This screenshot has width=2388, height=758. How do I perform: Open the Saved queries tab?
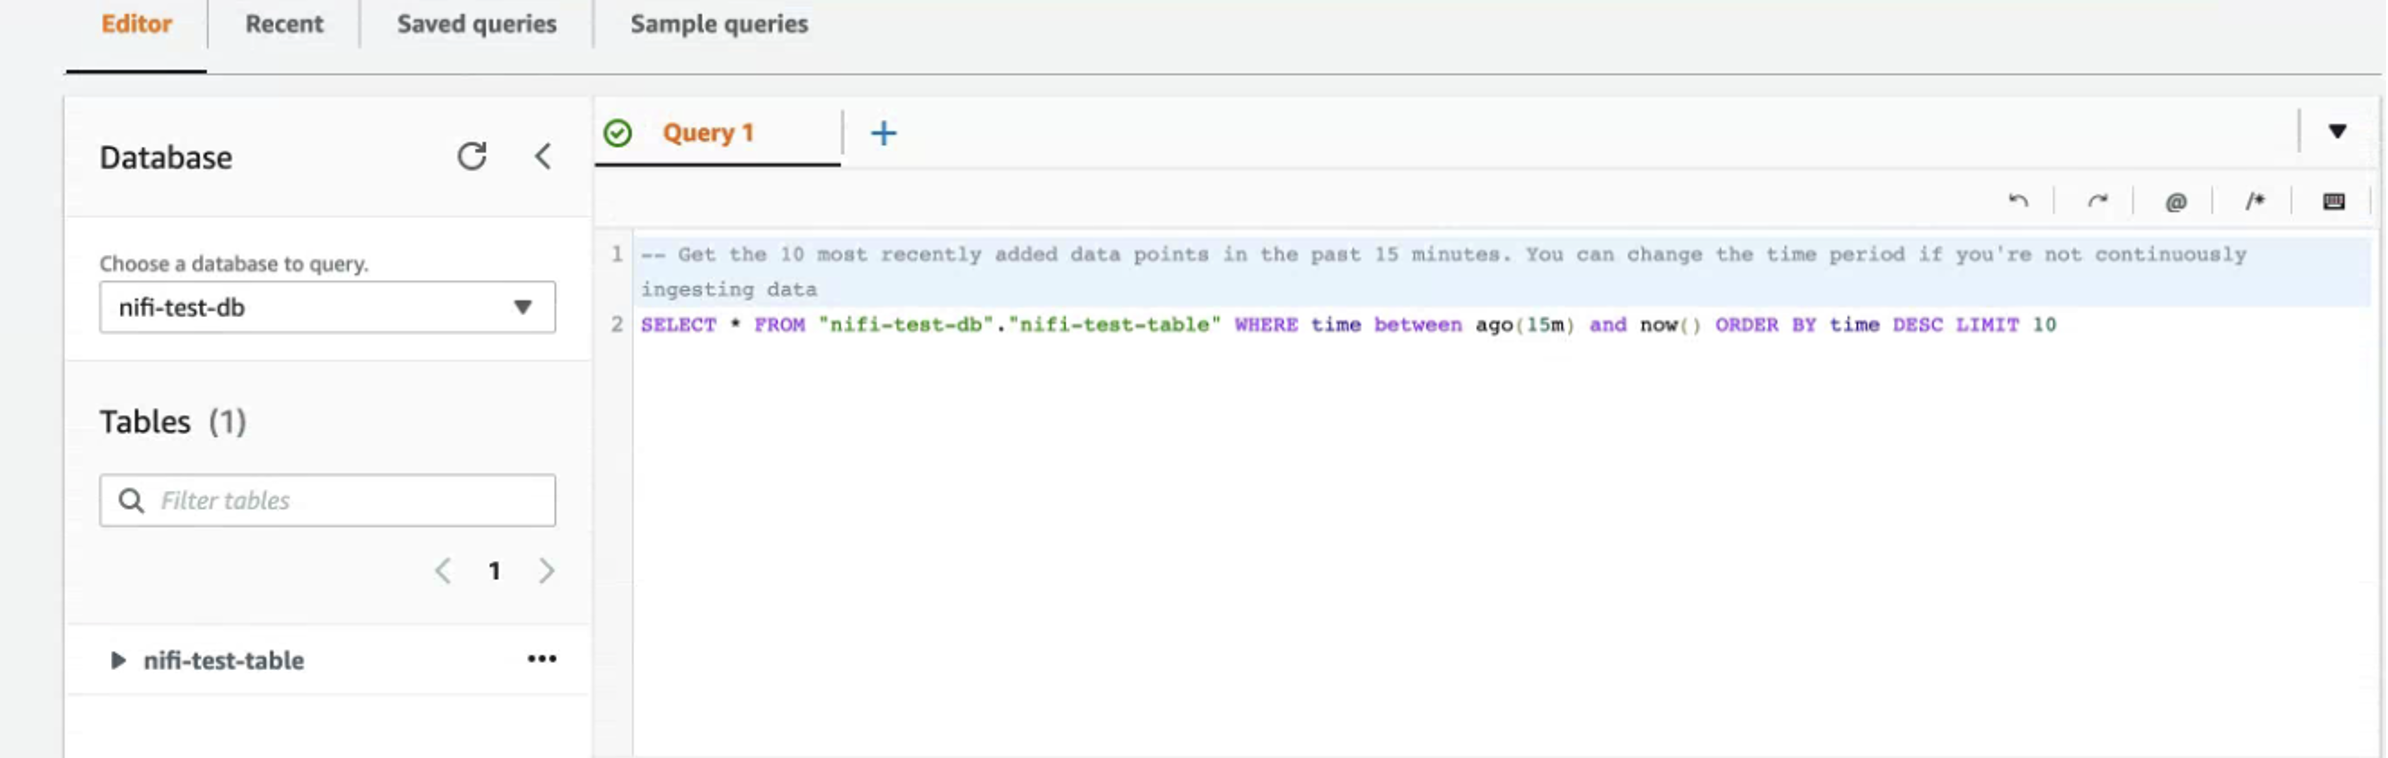coord(476,24)
